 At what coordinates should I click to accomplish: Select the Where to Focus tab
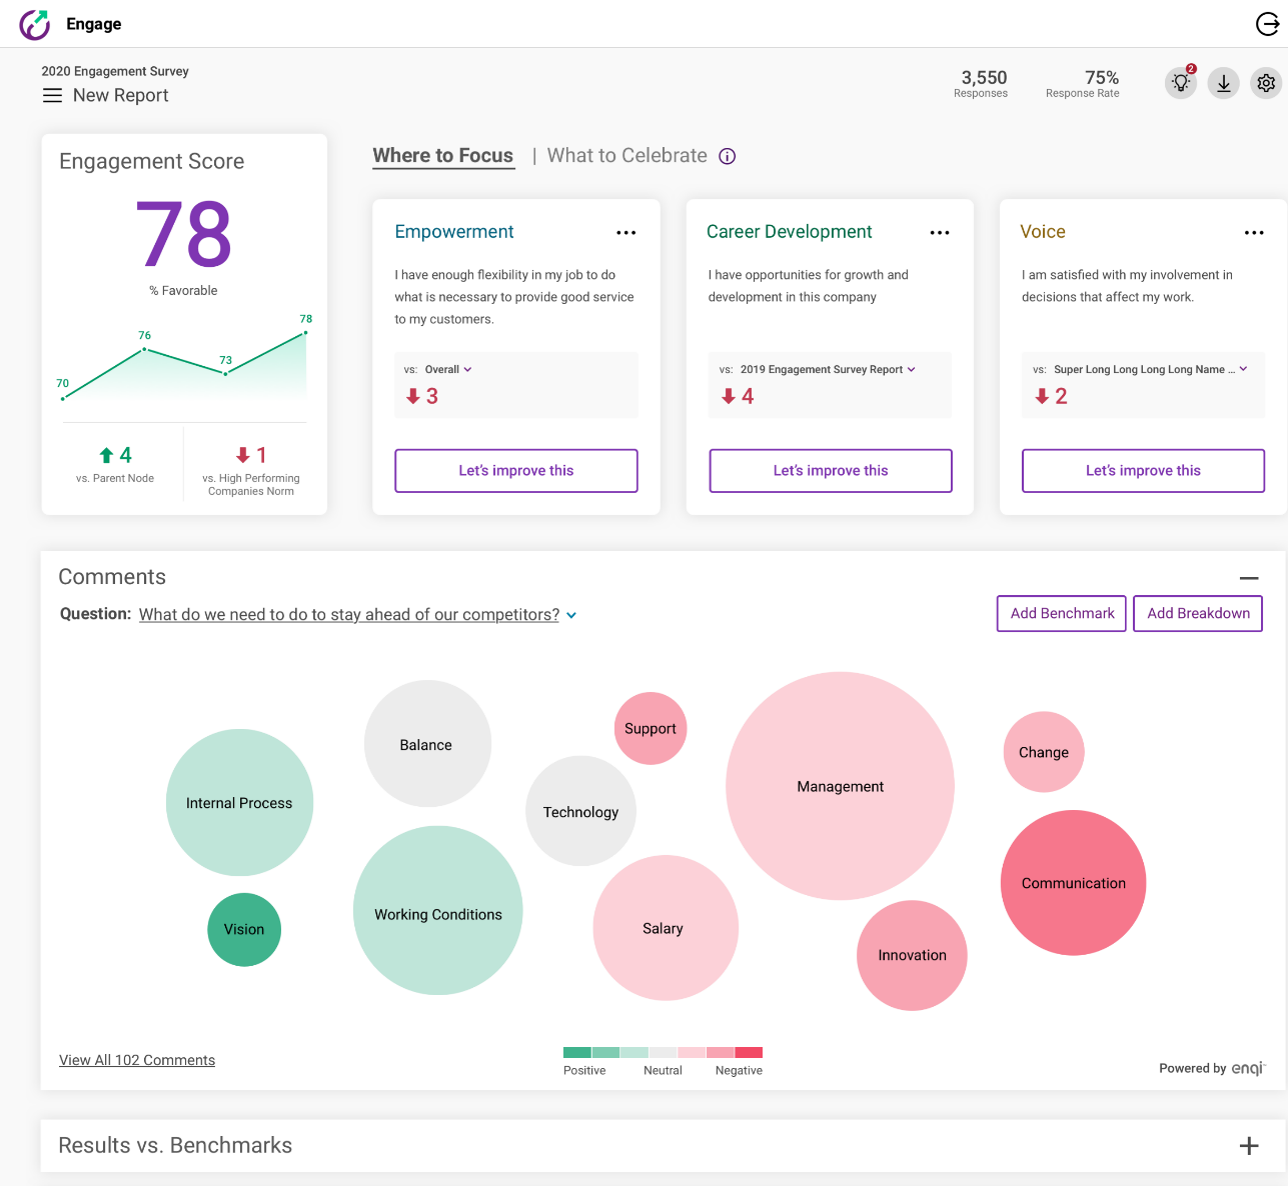(x=443, y=156)
